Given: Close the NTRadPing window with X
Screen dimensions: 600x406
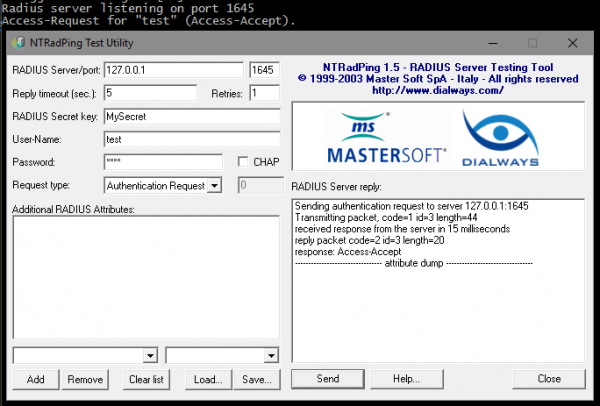Looking at the screenshot, I should 572,43.
